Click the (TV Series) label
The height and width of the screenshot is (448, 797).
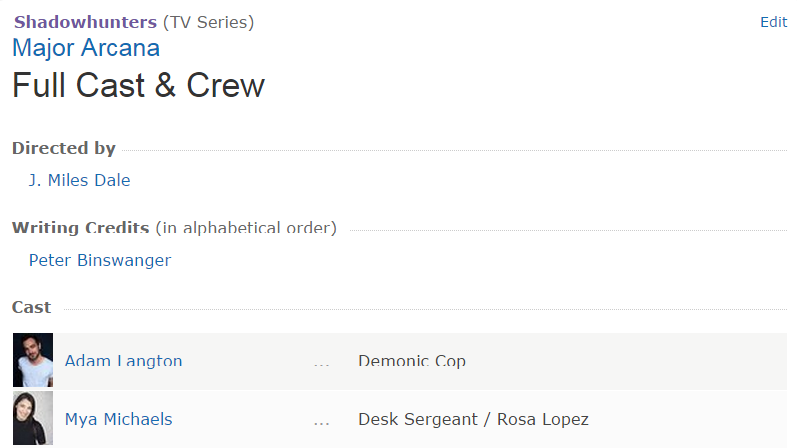pos(208,22)
